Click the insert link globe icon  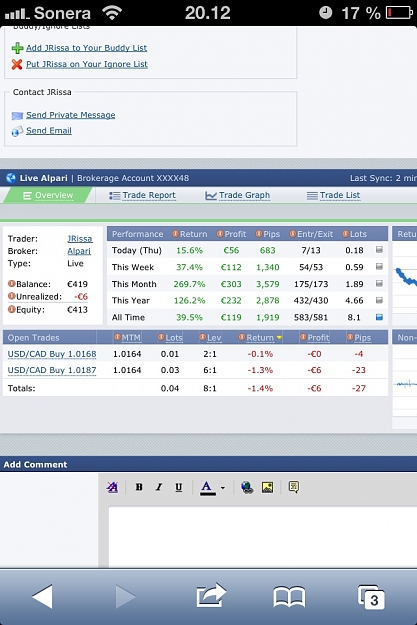[247, 487]
